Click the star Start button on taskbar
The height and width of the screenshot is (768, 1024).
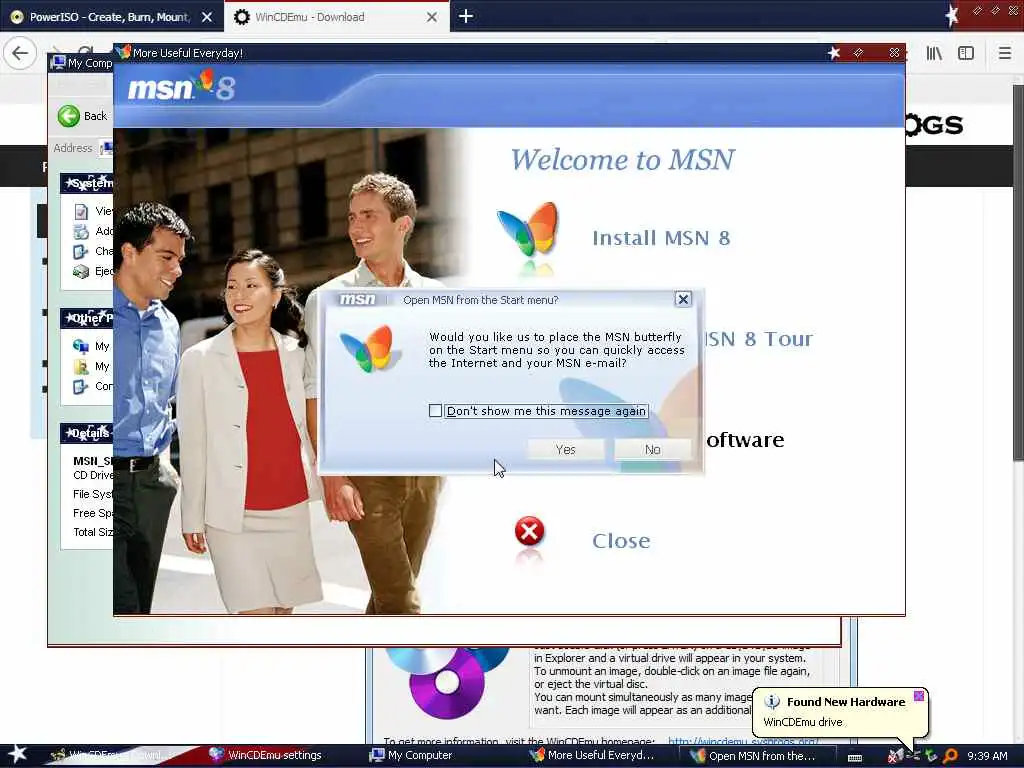point(17,754)
